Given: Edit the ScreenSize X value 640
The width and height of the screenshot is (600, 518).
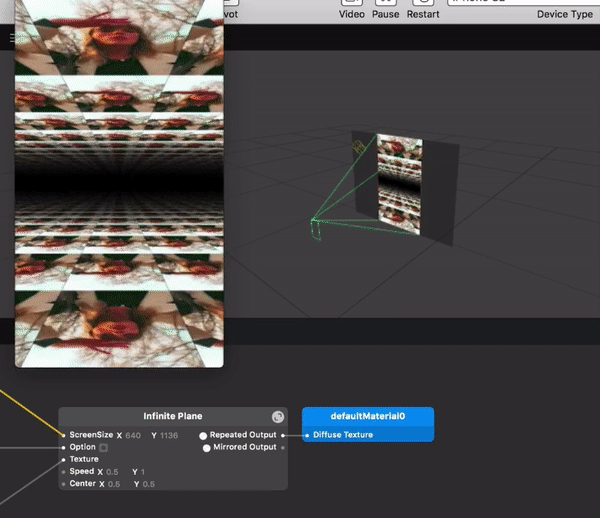Looking at the screenshot, I should click(x=133, y=435).
